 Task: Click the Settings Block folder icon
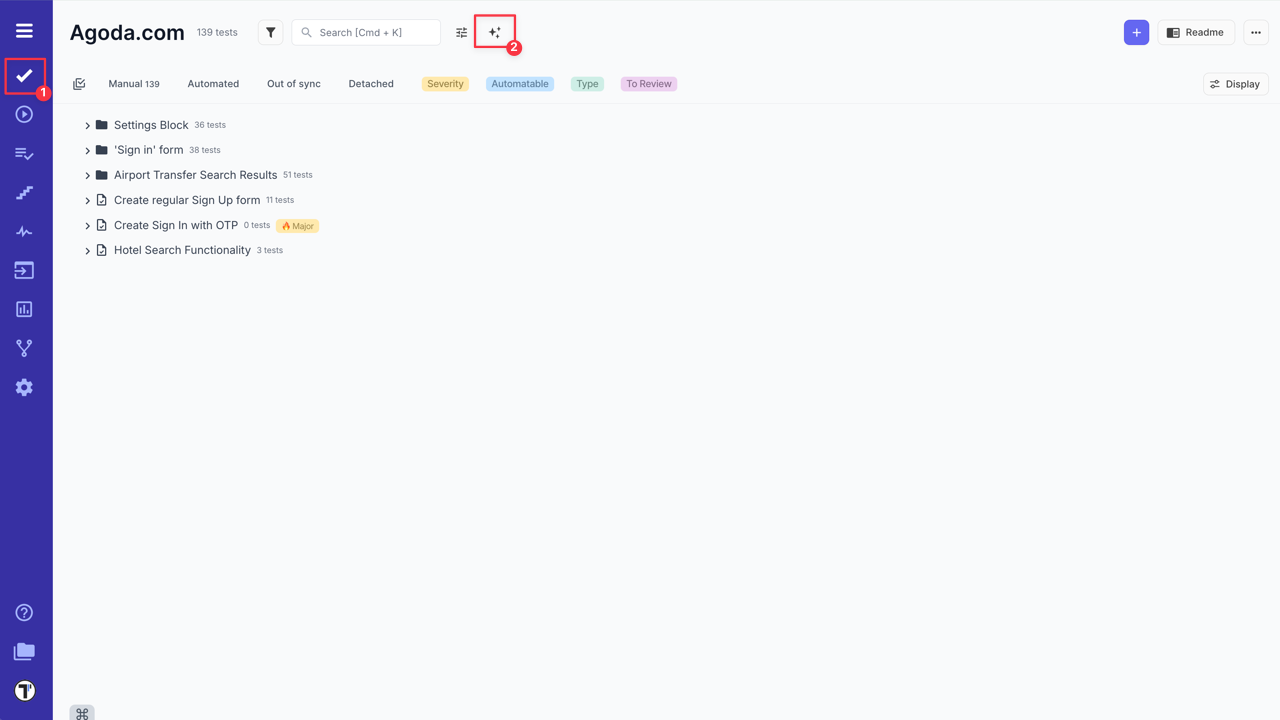click(101, 125)
